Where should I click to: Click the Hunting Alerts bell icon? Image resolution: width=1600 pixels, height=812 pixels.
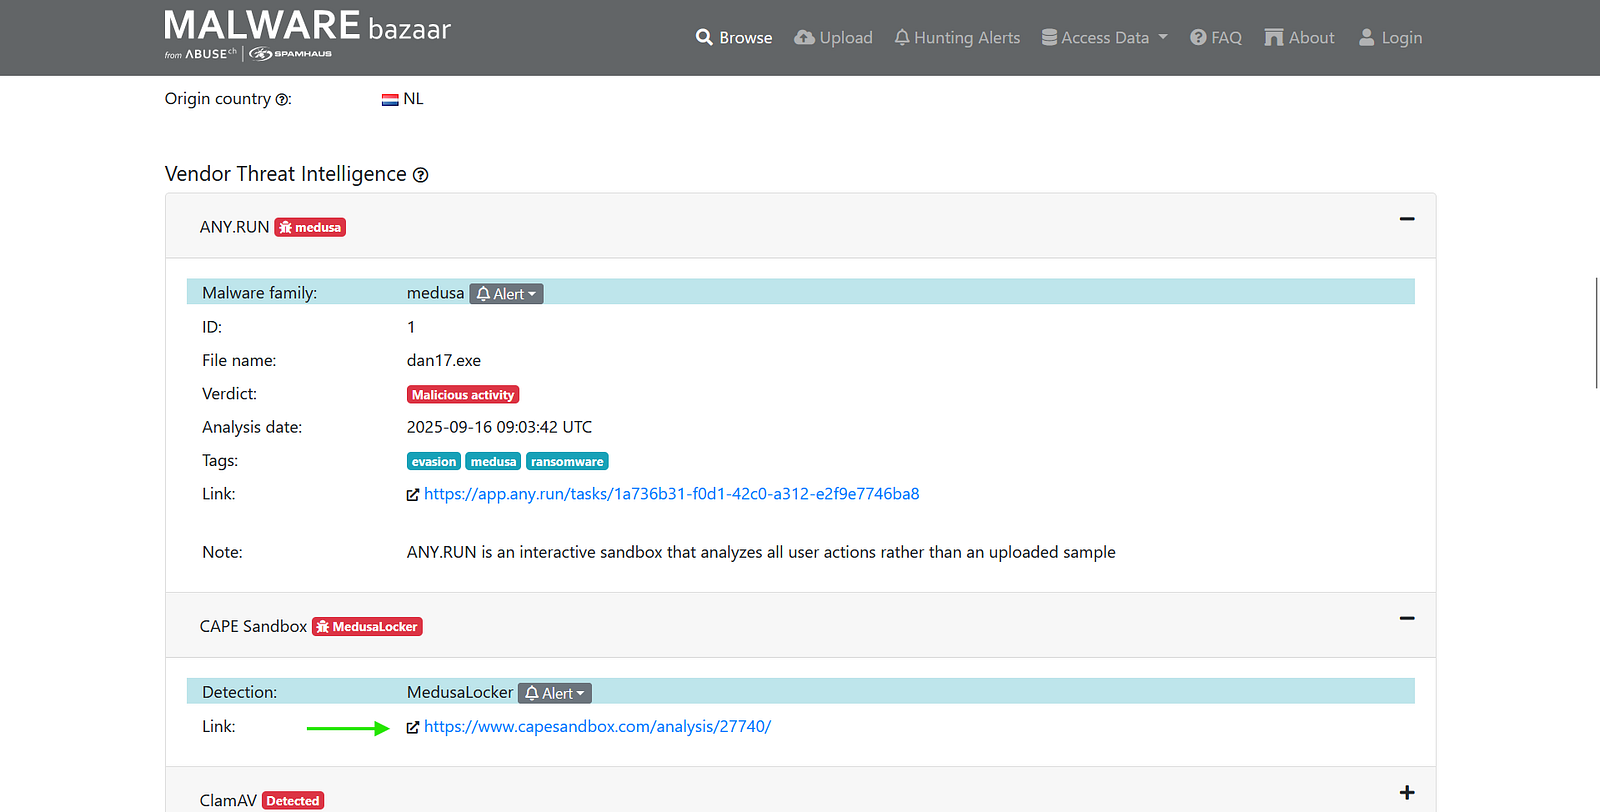[x=902, y=37]
